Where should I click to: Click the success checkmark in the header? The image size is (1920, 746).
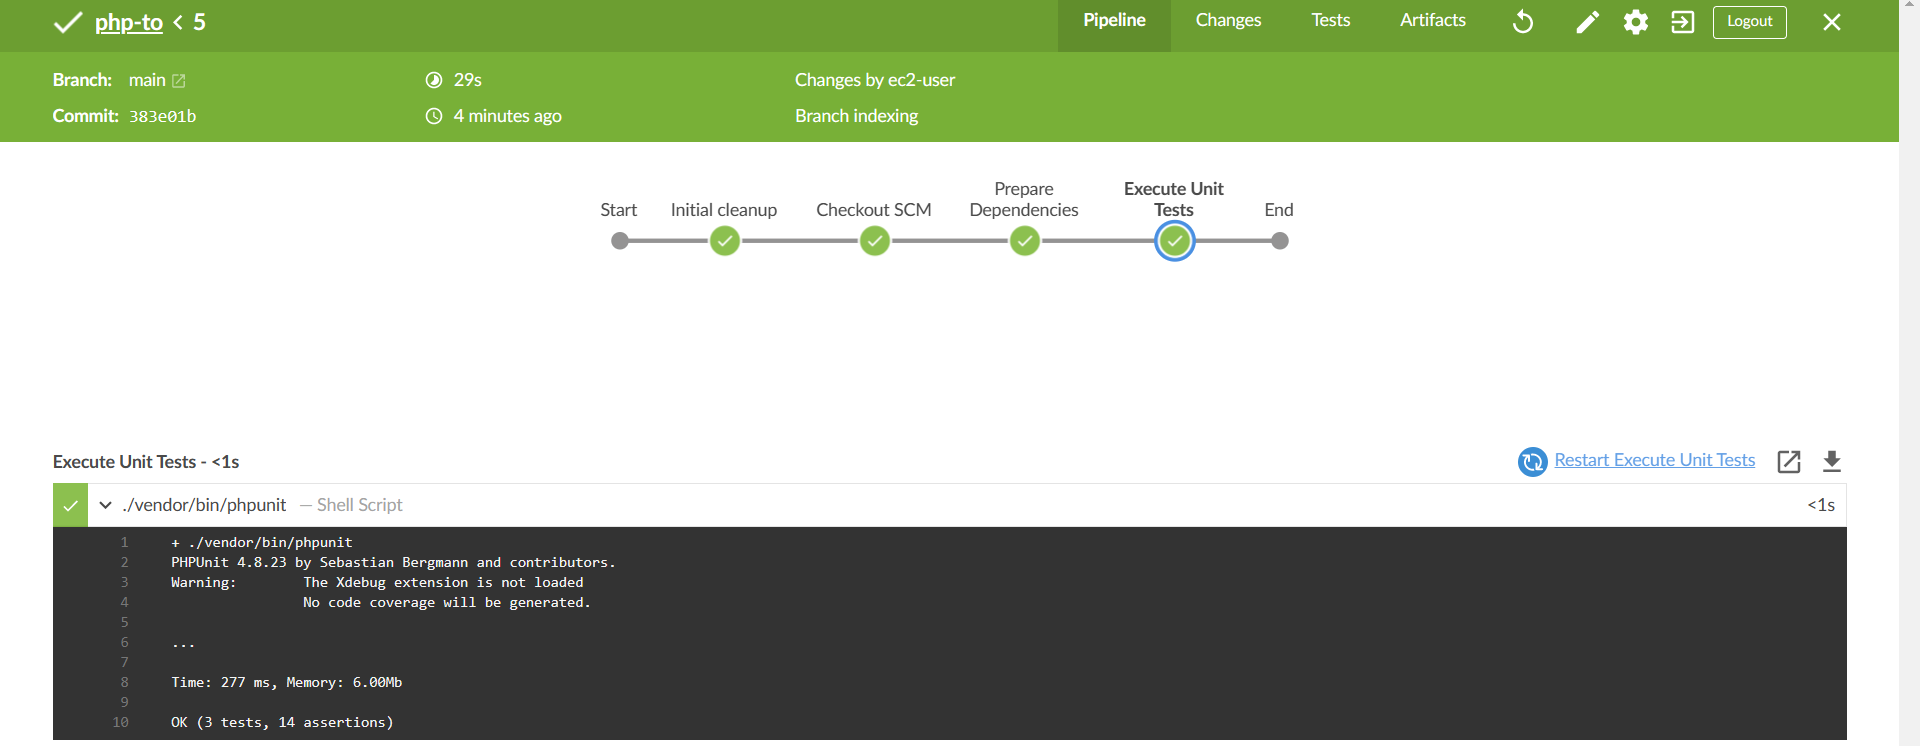(67, 22)
